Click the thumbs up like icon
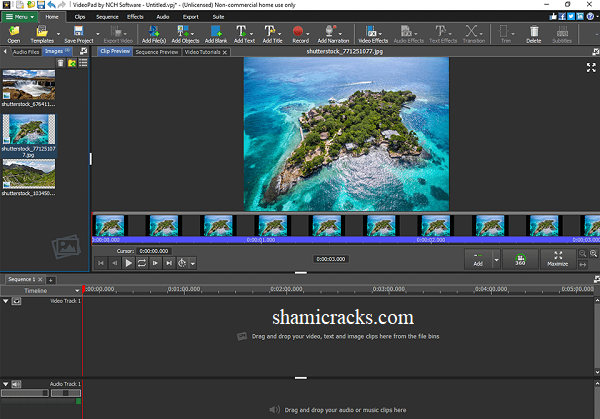The image size is (600, 419). (553, 16)
